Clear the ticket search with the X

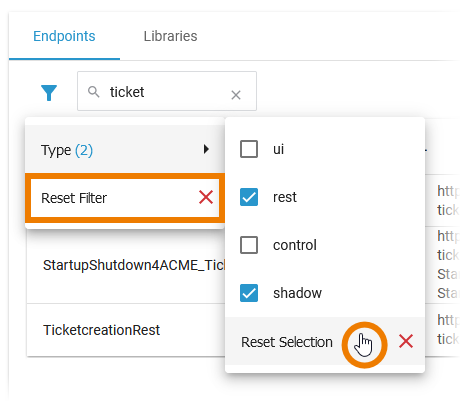point(236,95)
